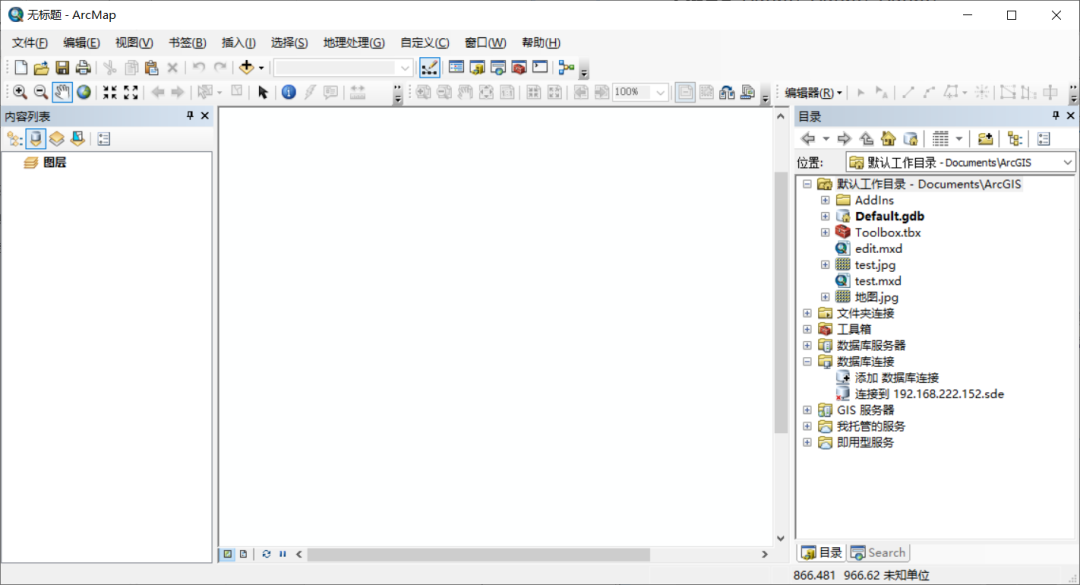The image size is (1080, 585).
Task: Switch to List By Source
Action: coord(35,139)
